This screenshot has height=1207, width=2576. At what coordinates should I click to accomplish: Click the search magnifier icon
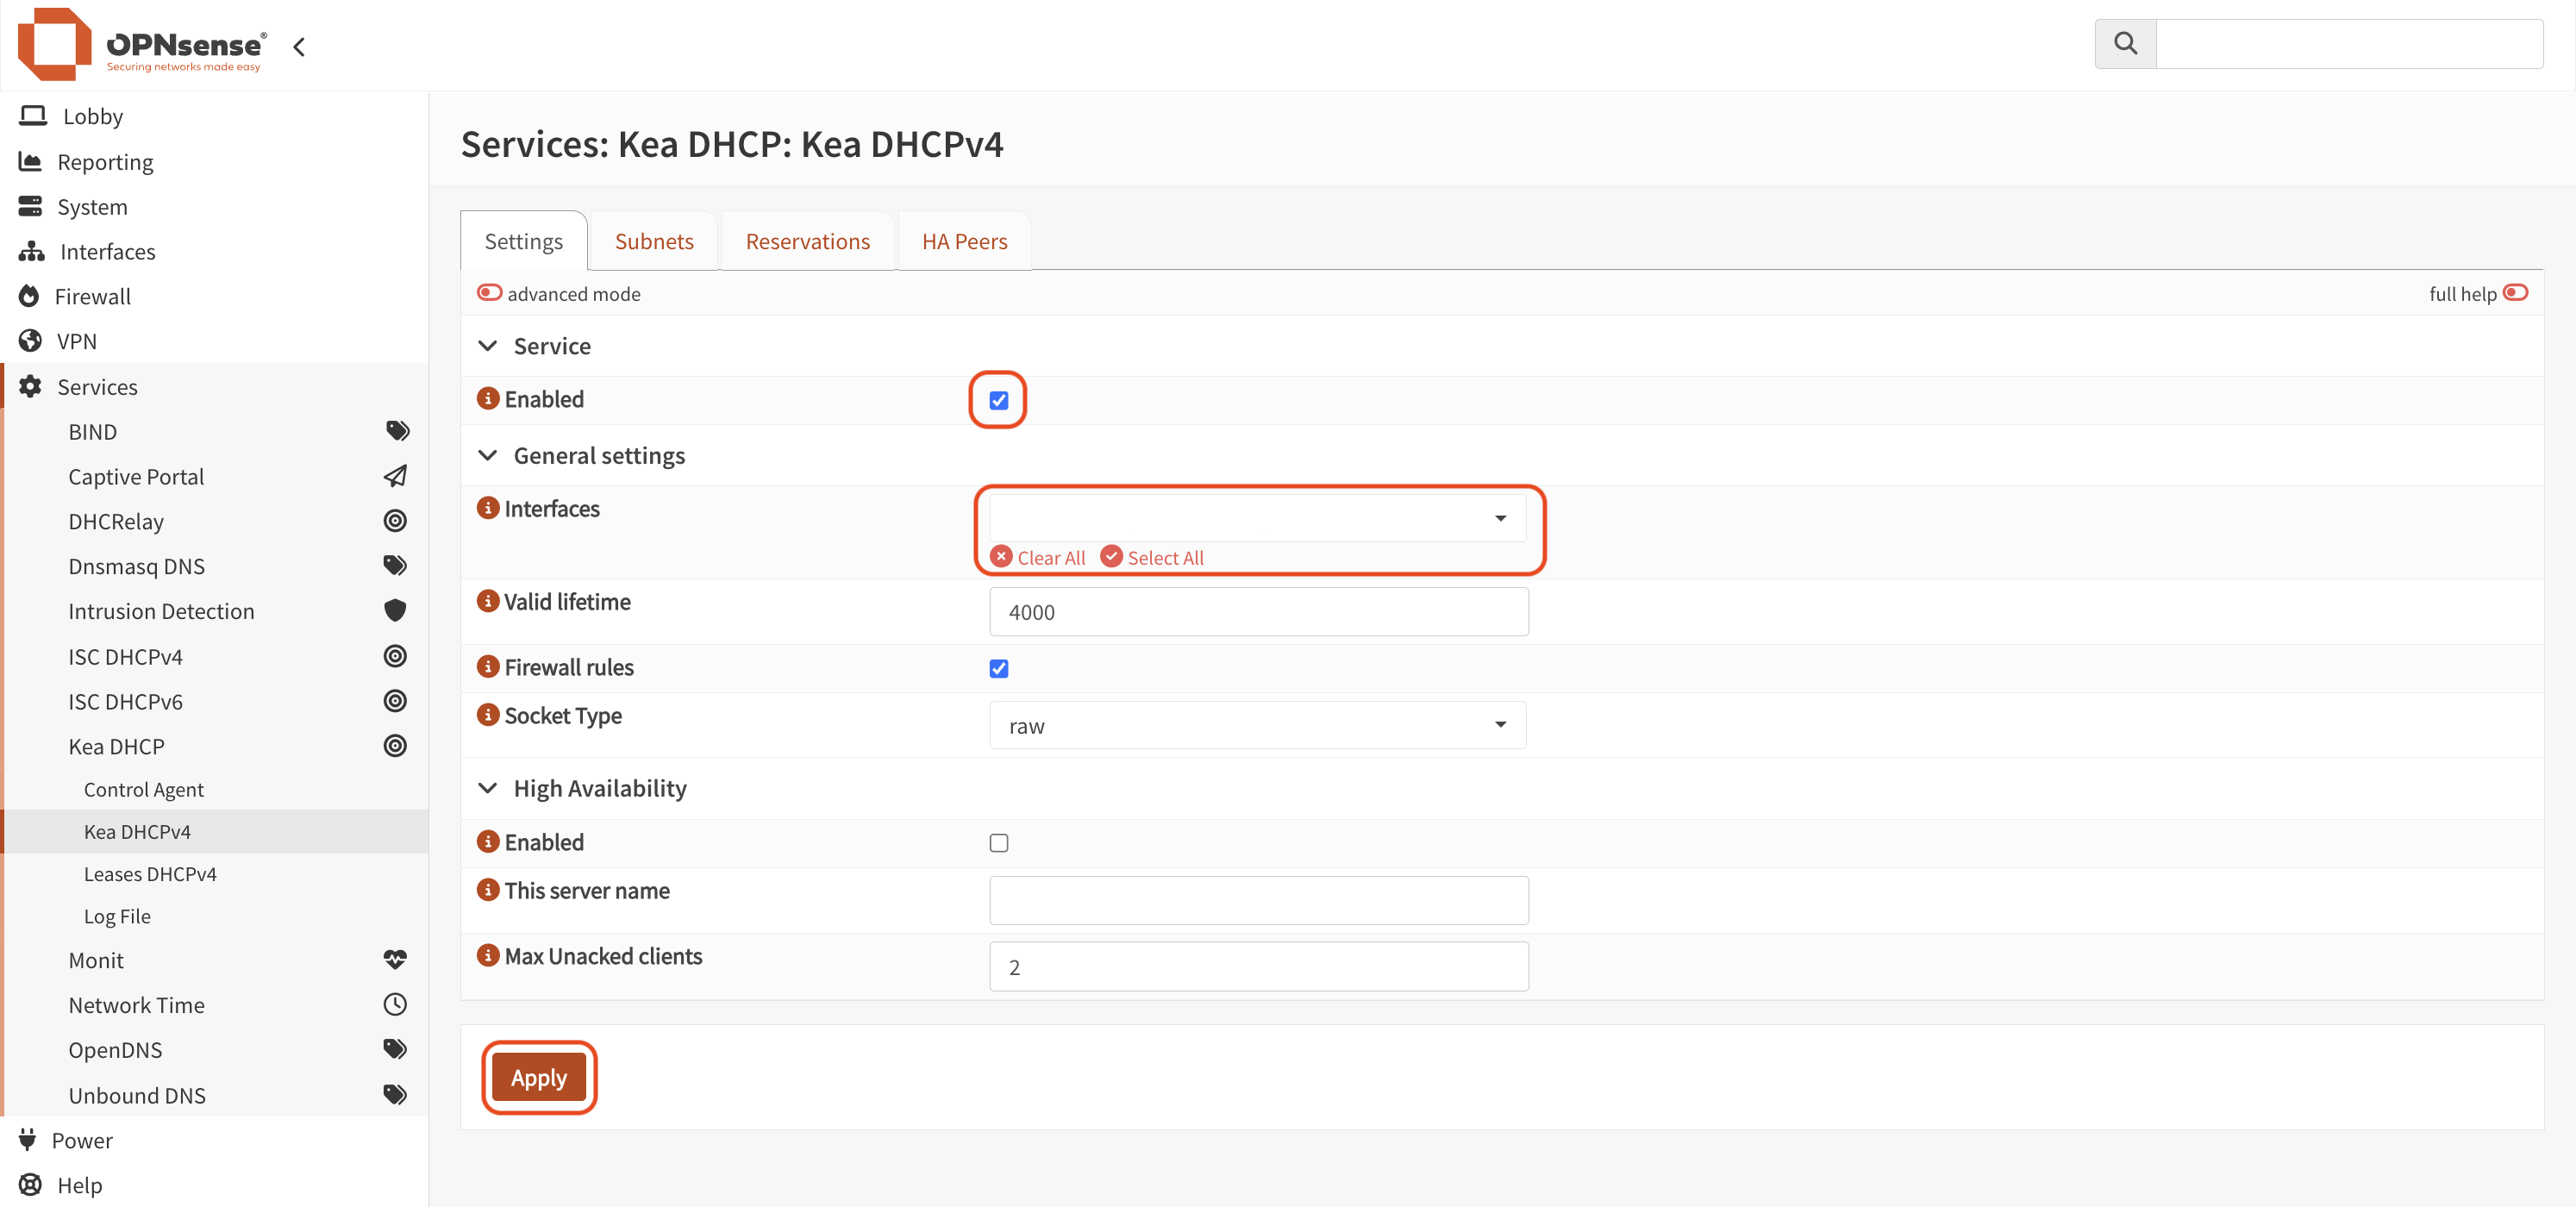(2125, 44)
